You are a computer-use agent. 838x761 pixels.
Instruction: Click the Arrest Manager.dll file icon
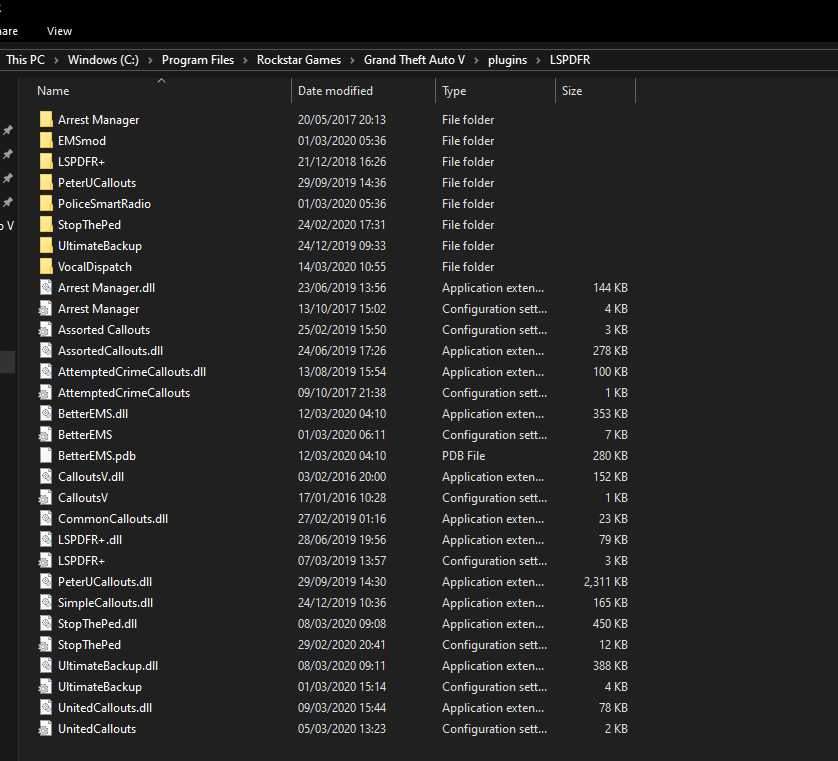click(46, 288)
